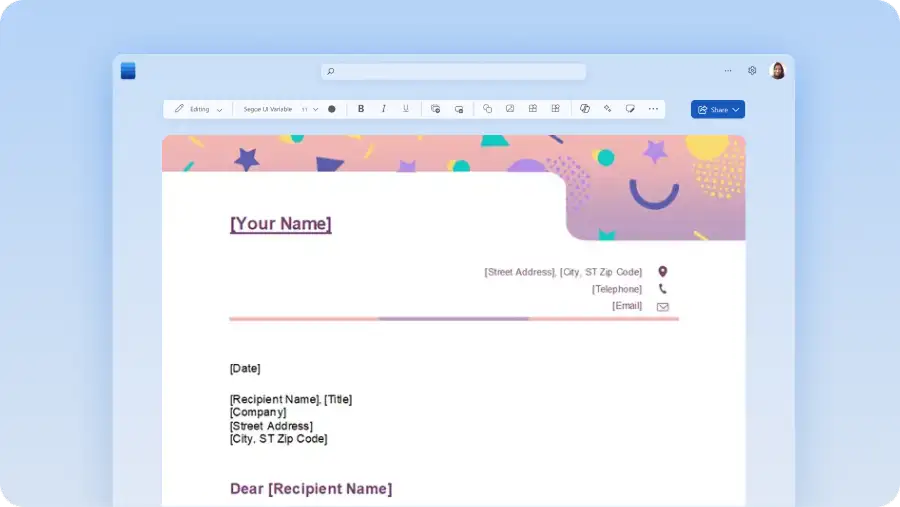
Task: Click into the search bar
Action: [x=453, y=71]
